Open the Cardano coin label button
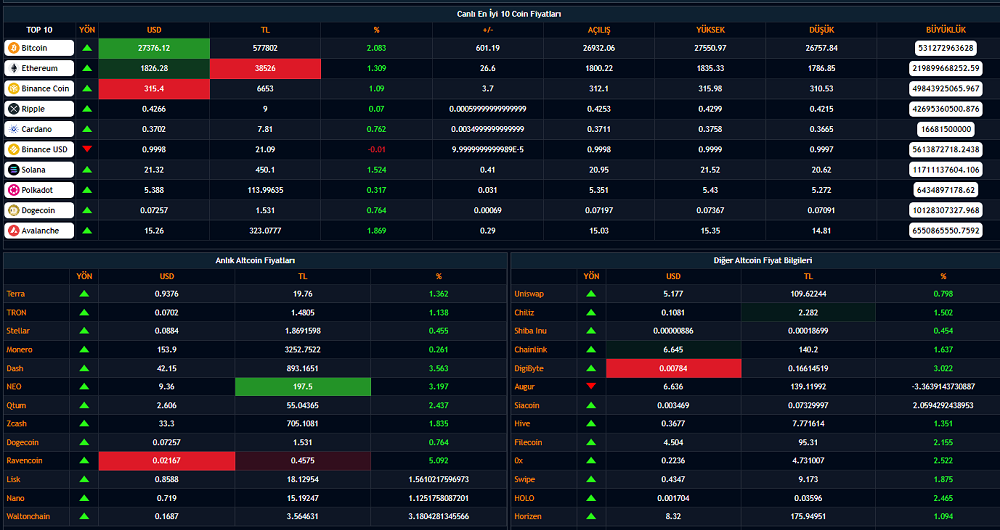Screen dimensions: 1000x530 [x=39, y=129]
